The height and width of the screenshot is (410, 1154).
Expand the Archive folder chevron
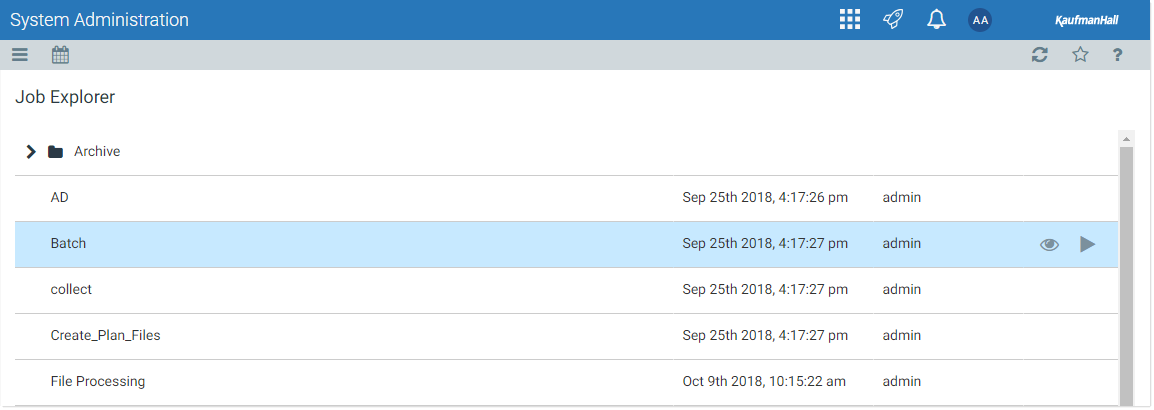[x=30, y=152]
